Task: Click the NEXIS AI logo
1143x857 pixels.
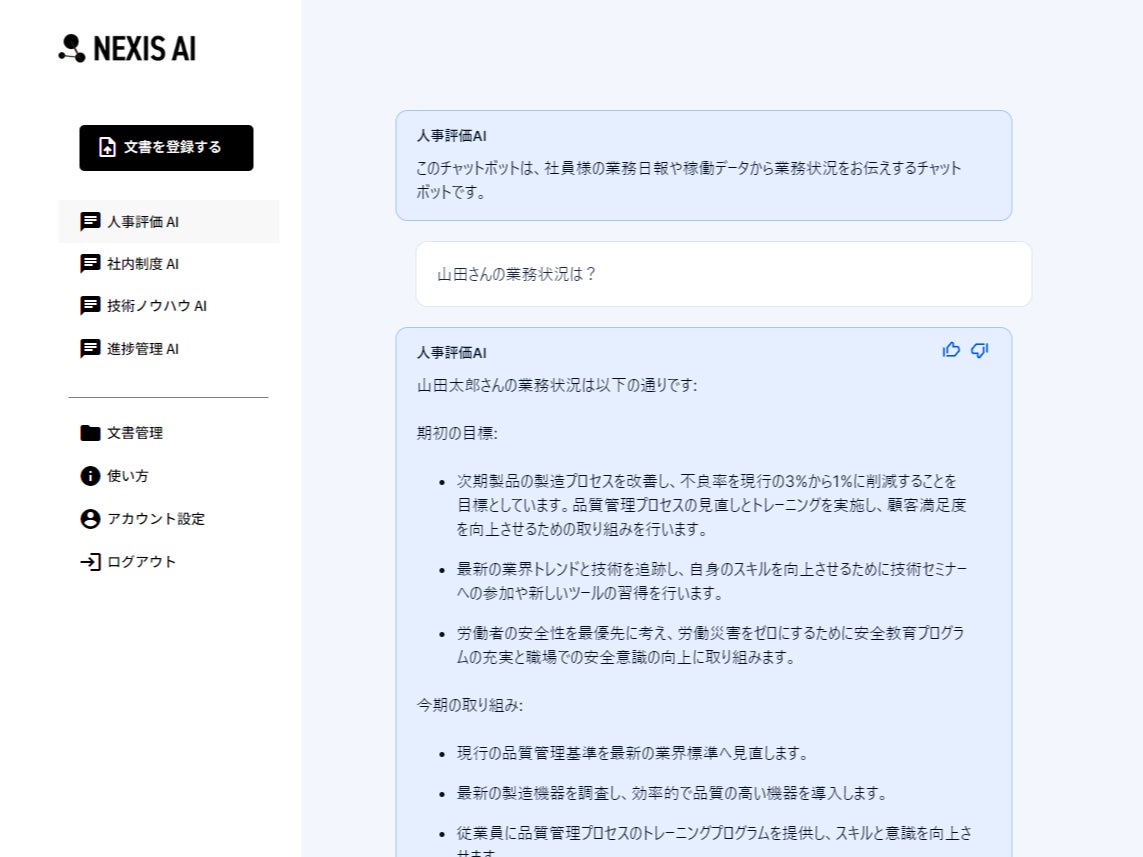Action: pyautogui.click(x=128, y=49)
